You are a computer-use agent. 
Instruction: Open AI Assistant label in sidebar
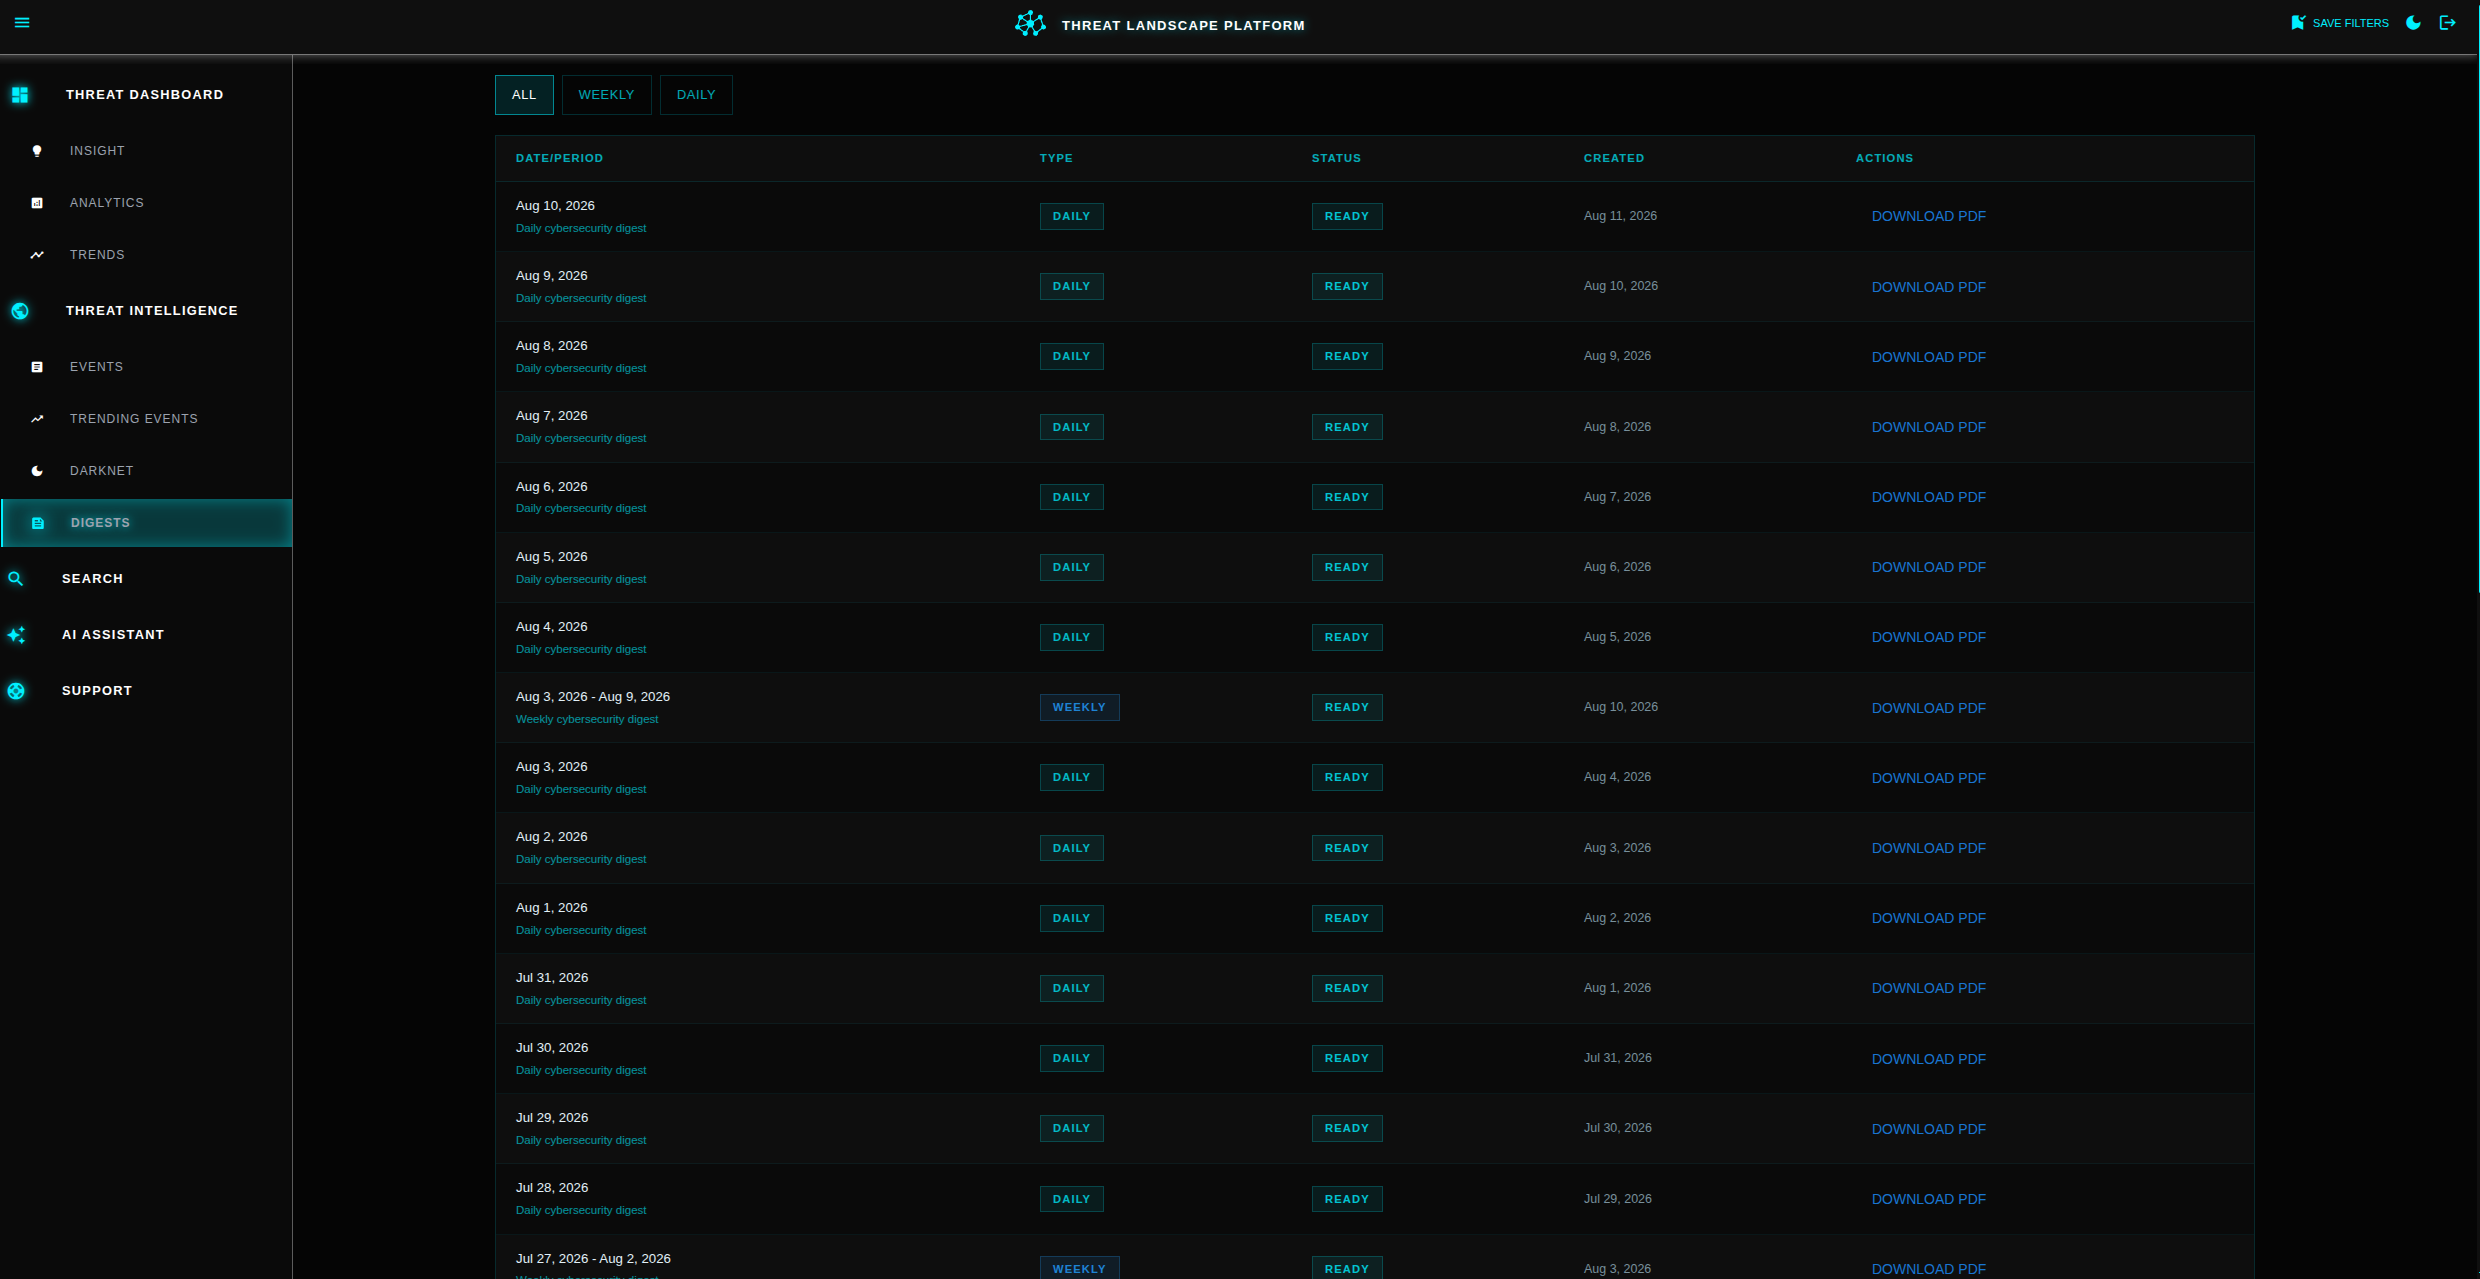tap(113, 635)
